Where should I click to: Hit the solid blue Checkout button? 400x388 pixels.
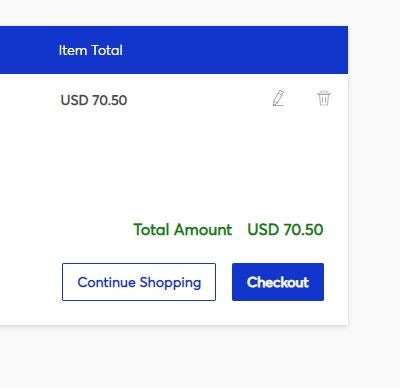pyautogui.click(x=278, y=282)
